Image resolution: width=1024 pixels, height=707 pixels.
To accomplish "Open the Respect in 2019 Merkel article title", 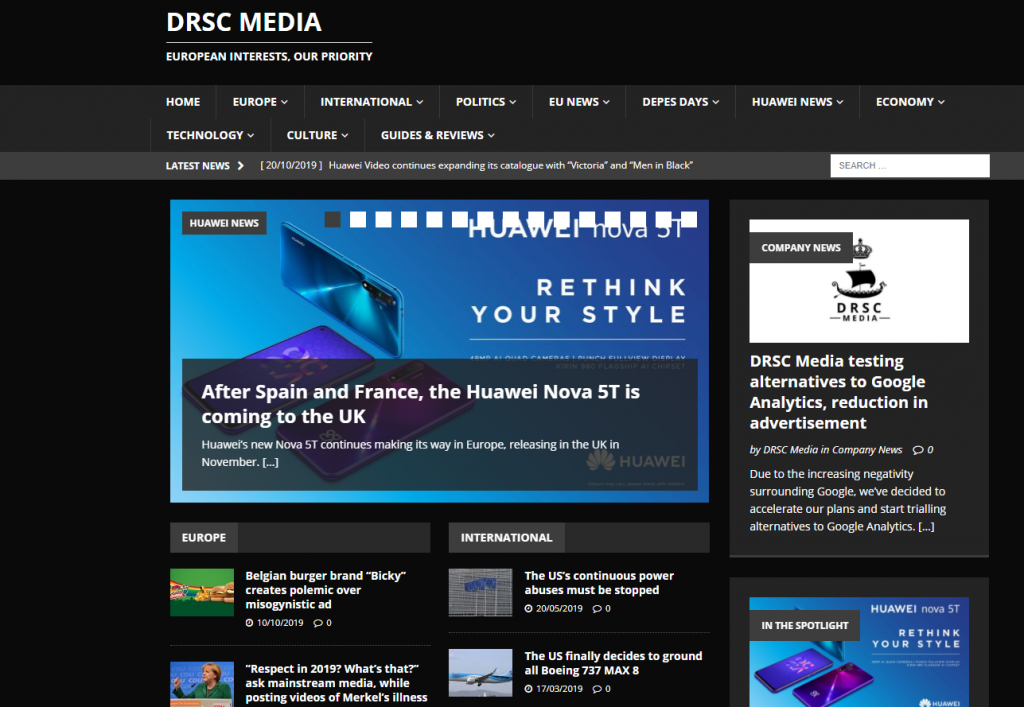I will [x=336, y=683].
